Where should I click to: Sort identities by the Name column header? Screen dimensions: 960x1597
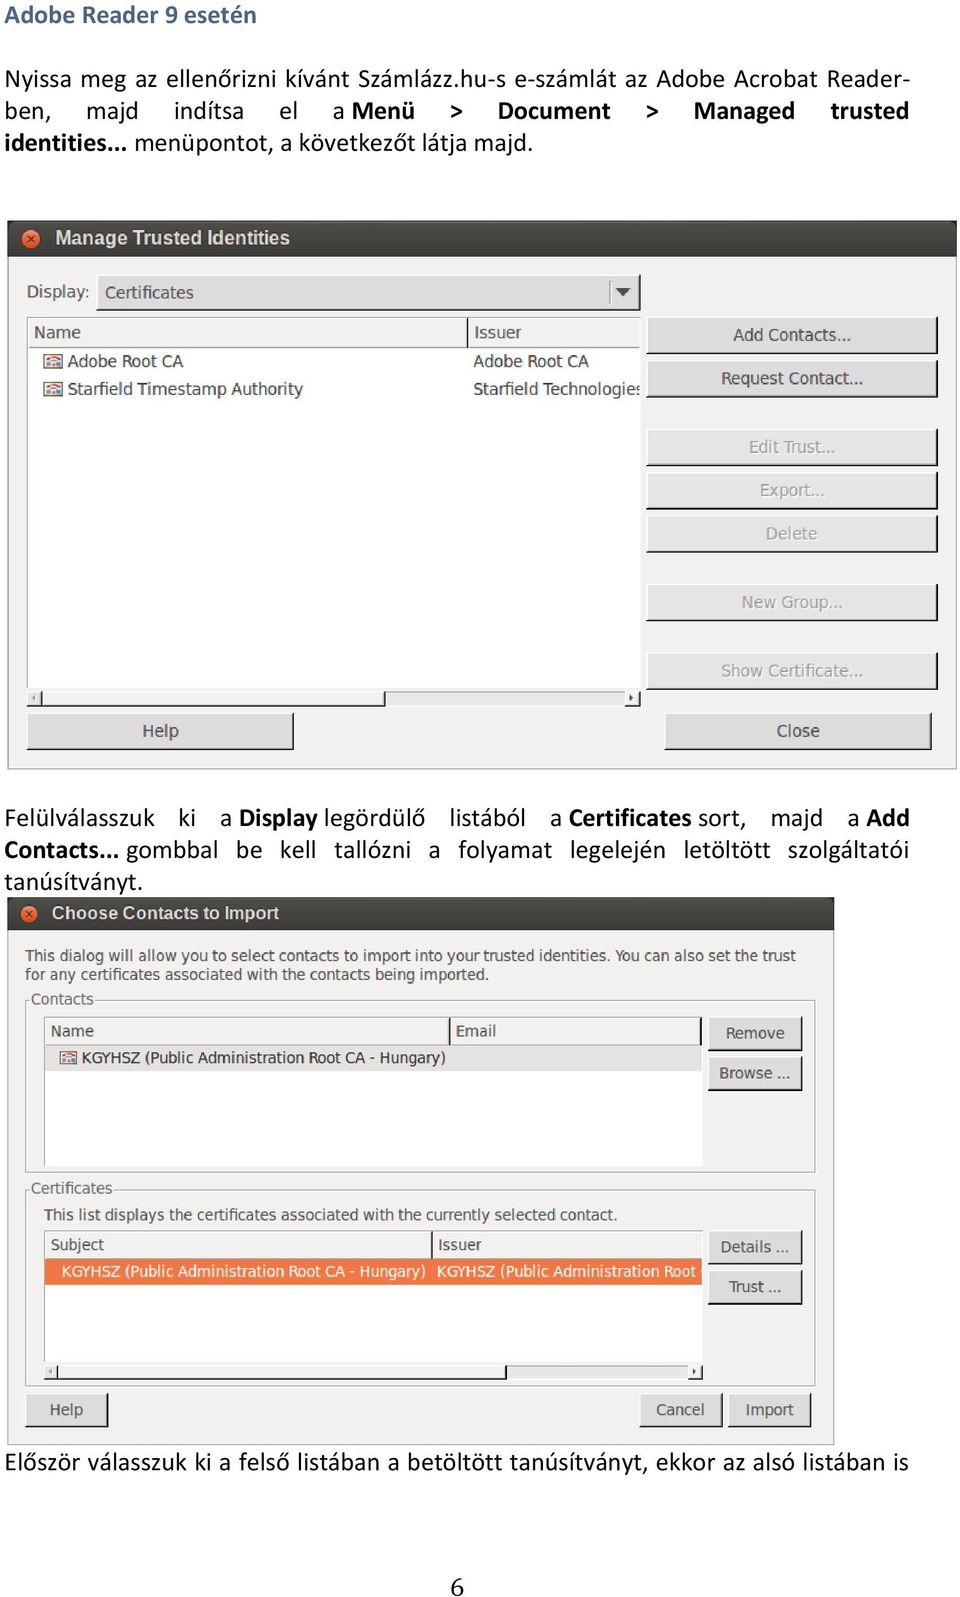[x=247, y=332]
